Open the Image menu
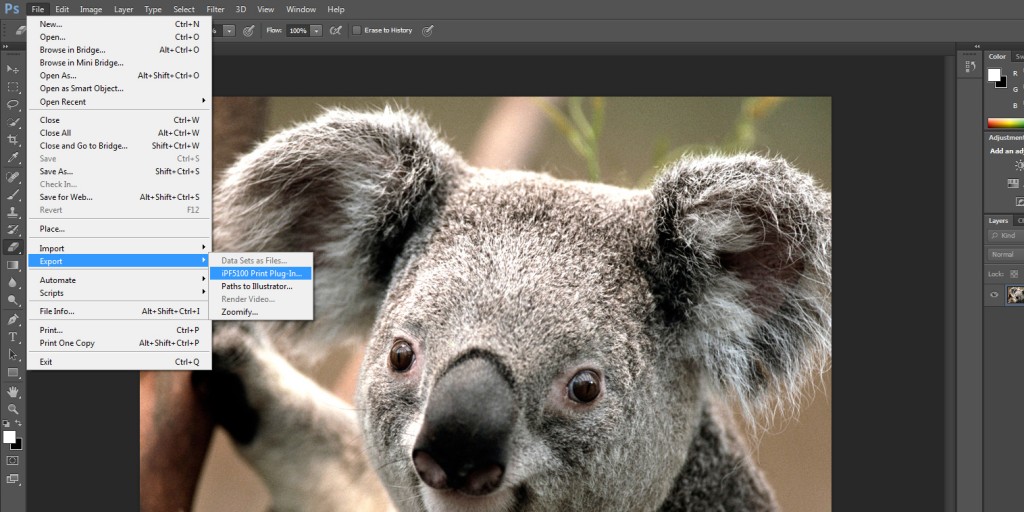This screenshot has width=1024, height=512. click(x=91, y=9)
